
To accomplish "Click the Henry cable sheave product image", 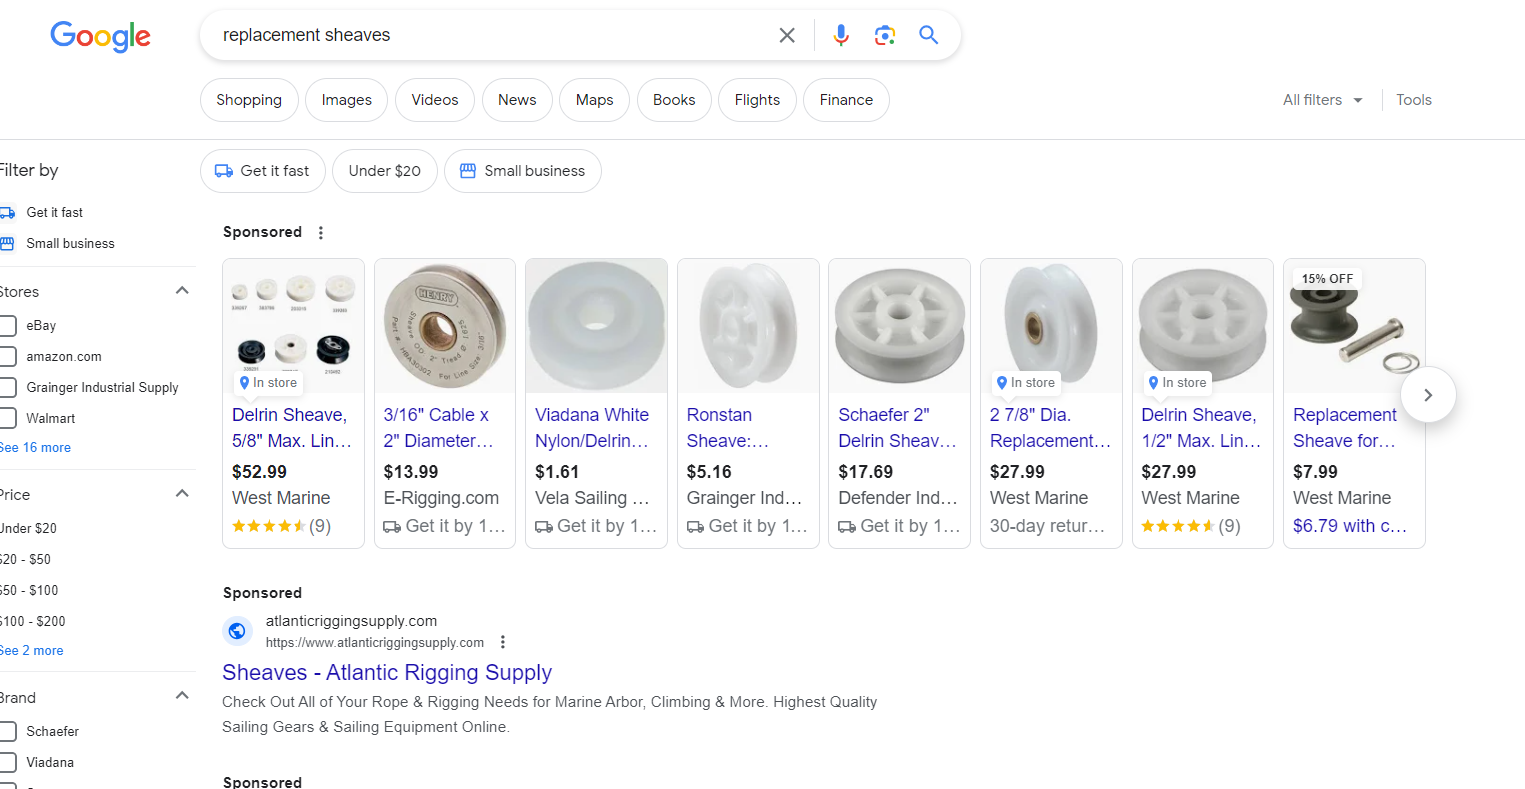I will 445,326.
